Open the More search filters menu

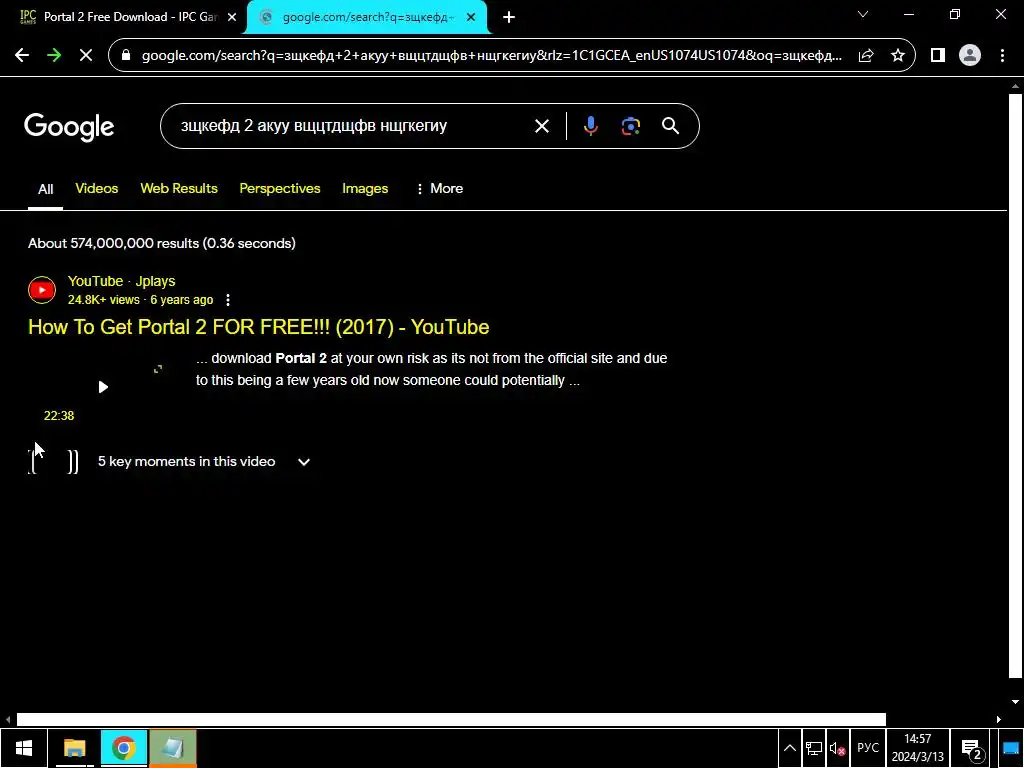tap(440, 188)
